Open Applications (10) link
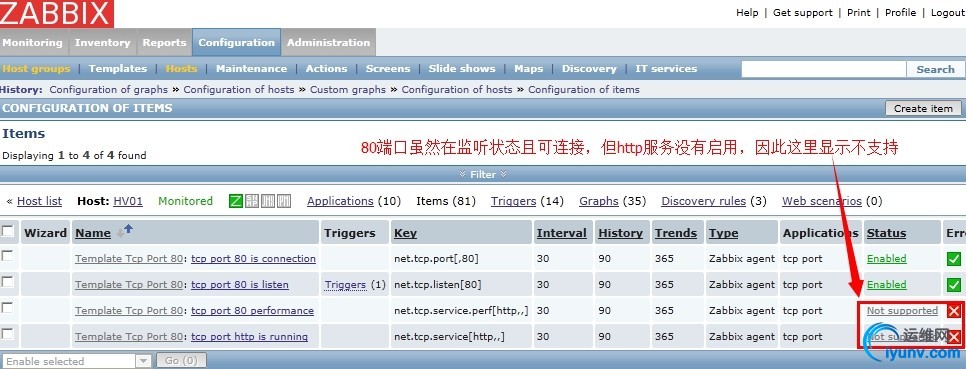Viewport: 966px width, 369px height. point(340,201)
